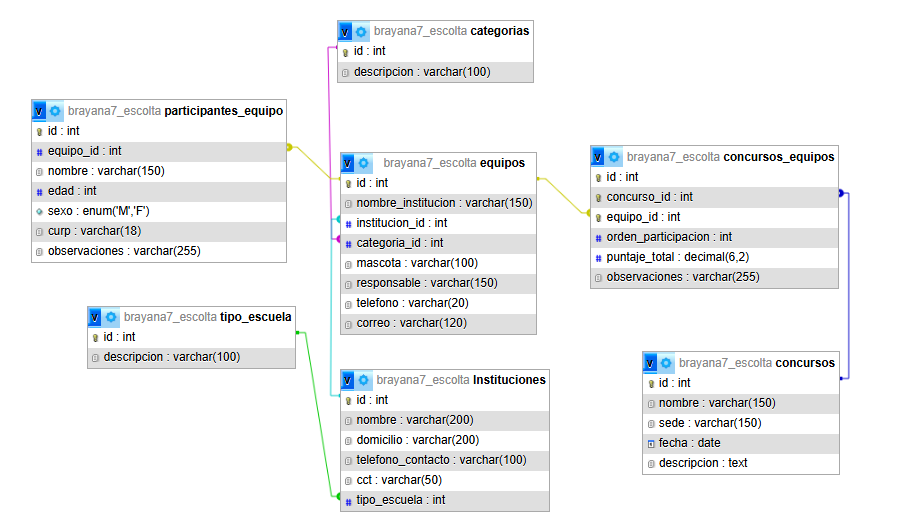Click the gear icon on categorias table
This screenshot has width=913, height=520.
point(361,32)
